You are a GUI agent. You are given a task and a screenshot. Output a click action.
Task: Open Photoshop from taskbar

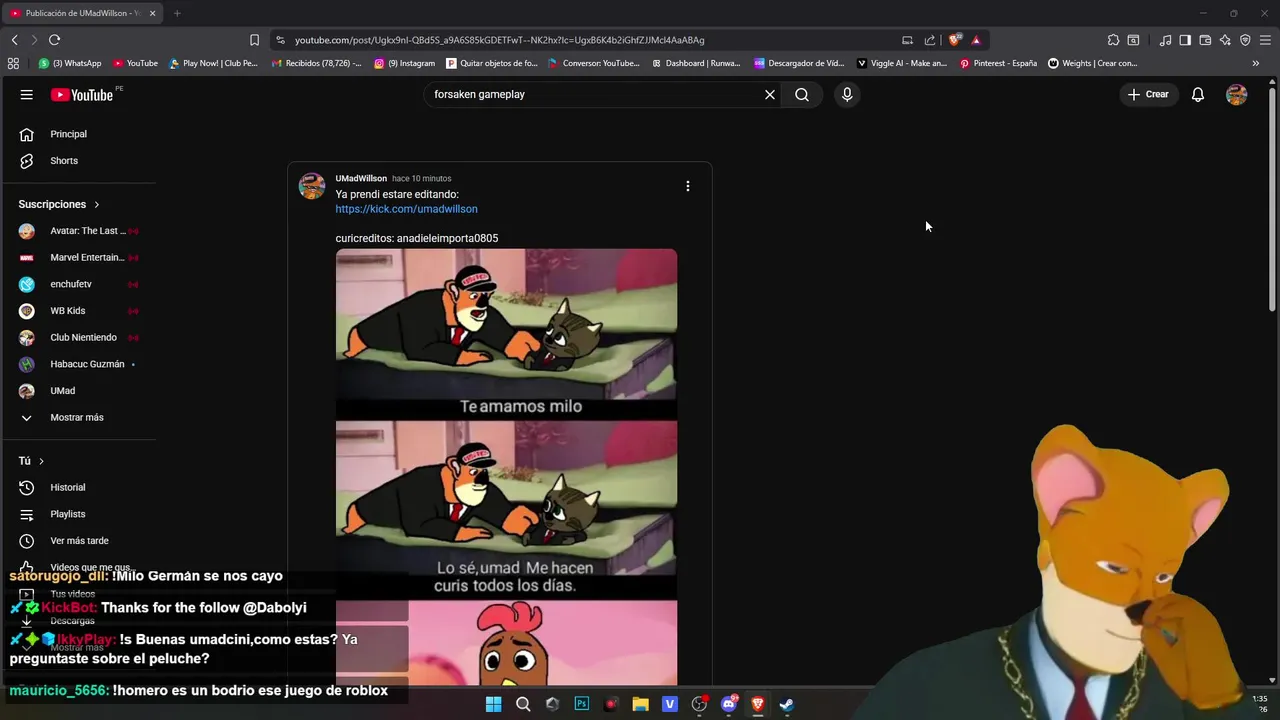click(x=582, y=704)
